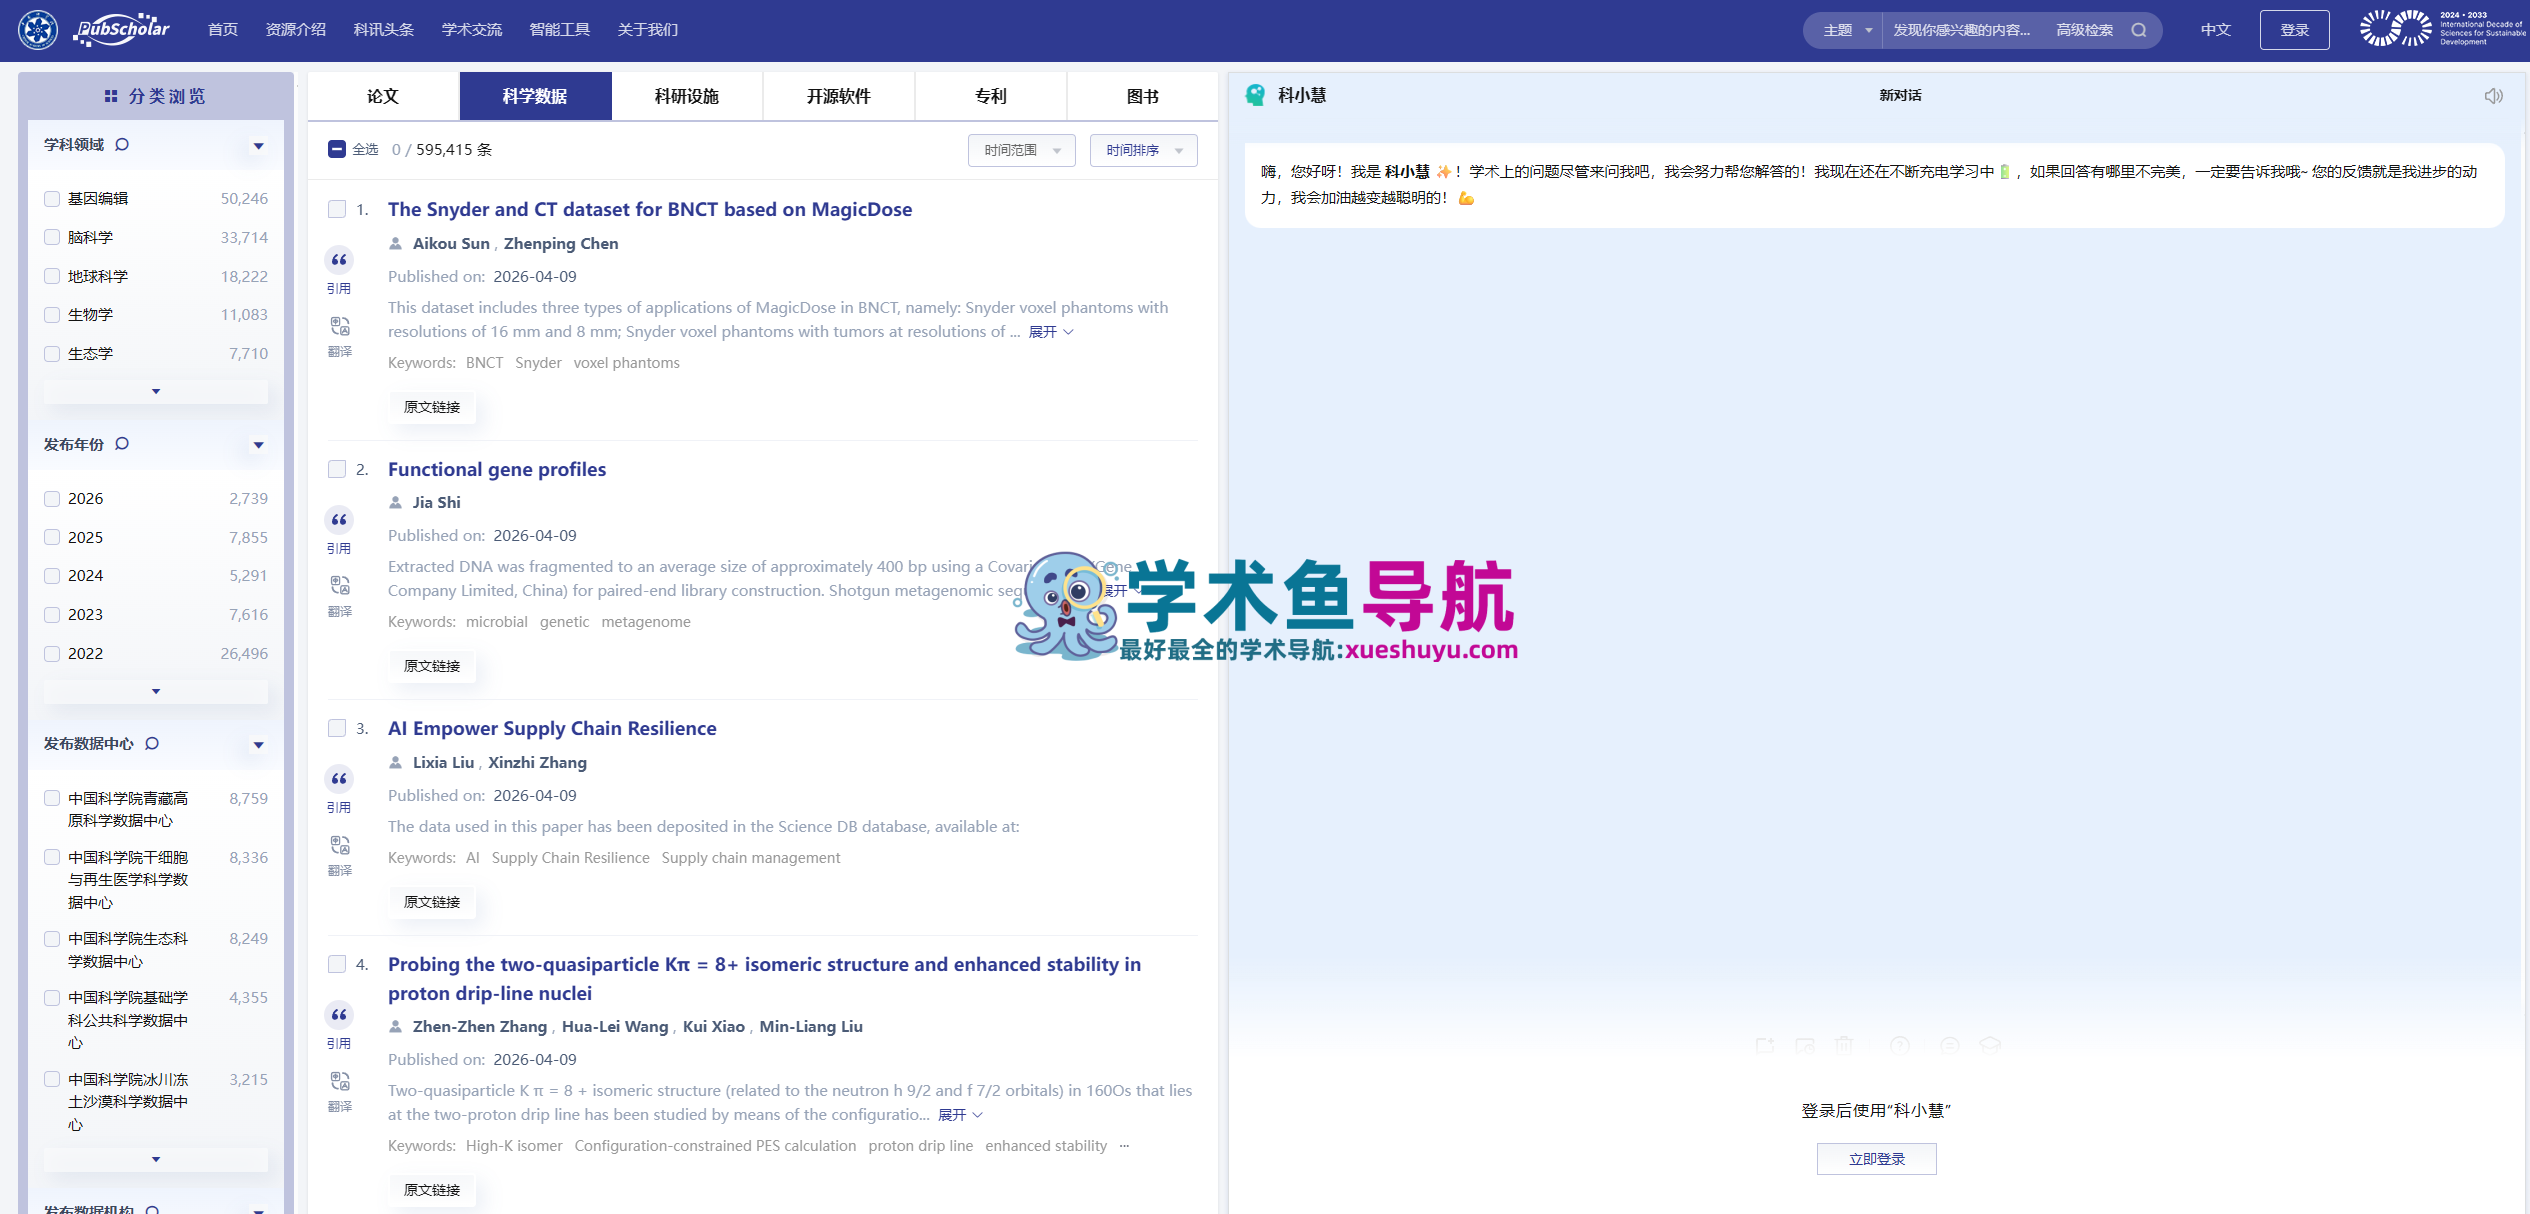Click cite icon for AI Empower Supply Chain
Viewport: 2530px width, 1214px height.
click(x=339, y=779)
